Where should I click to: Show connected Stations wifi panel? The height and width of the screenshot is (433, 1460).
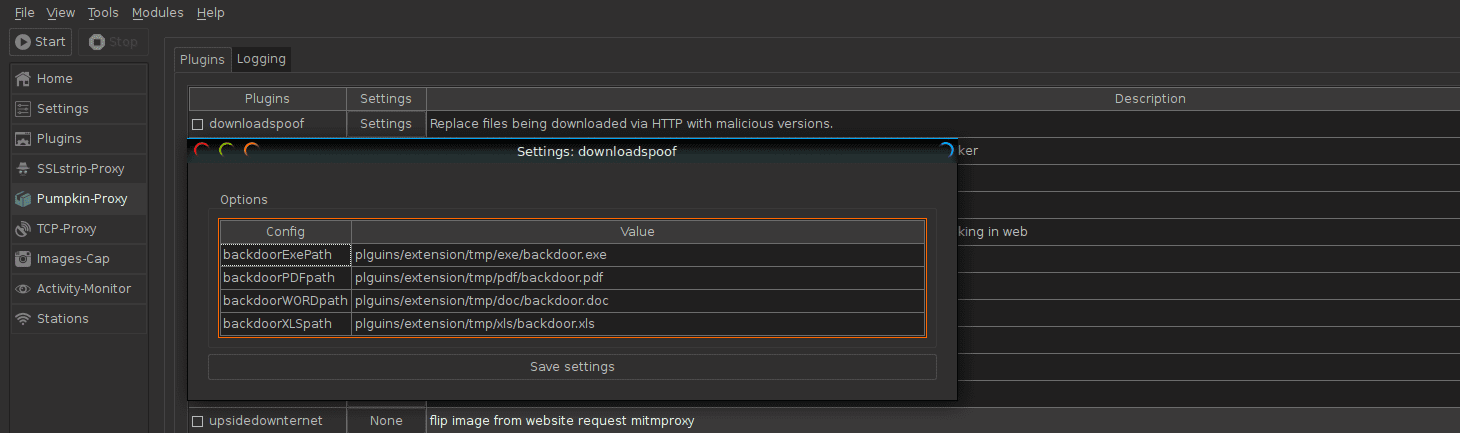62,319
